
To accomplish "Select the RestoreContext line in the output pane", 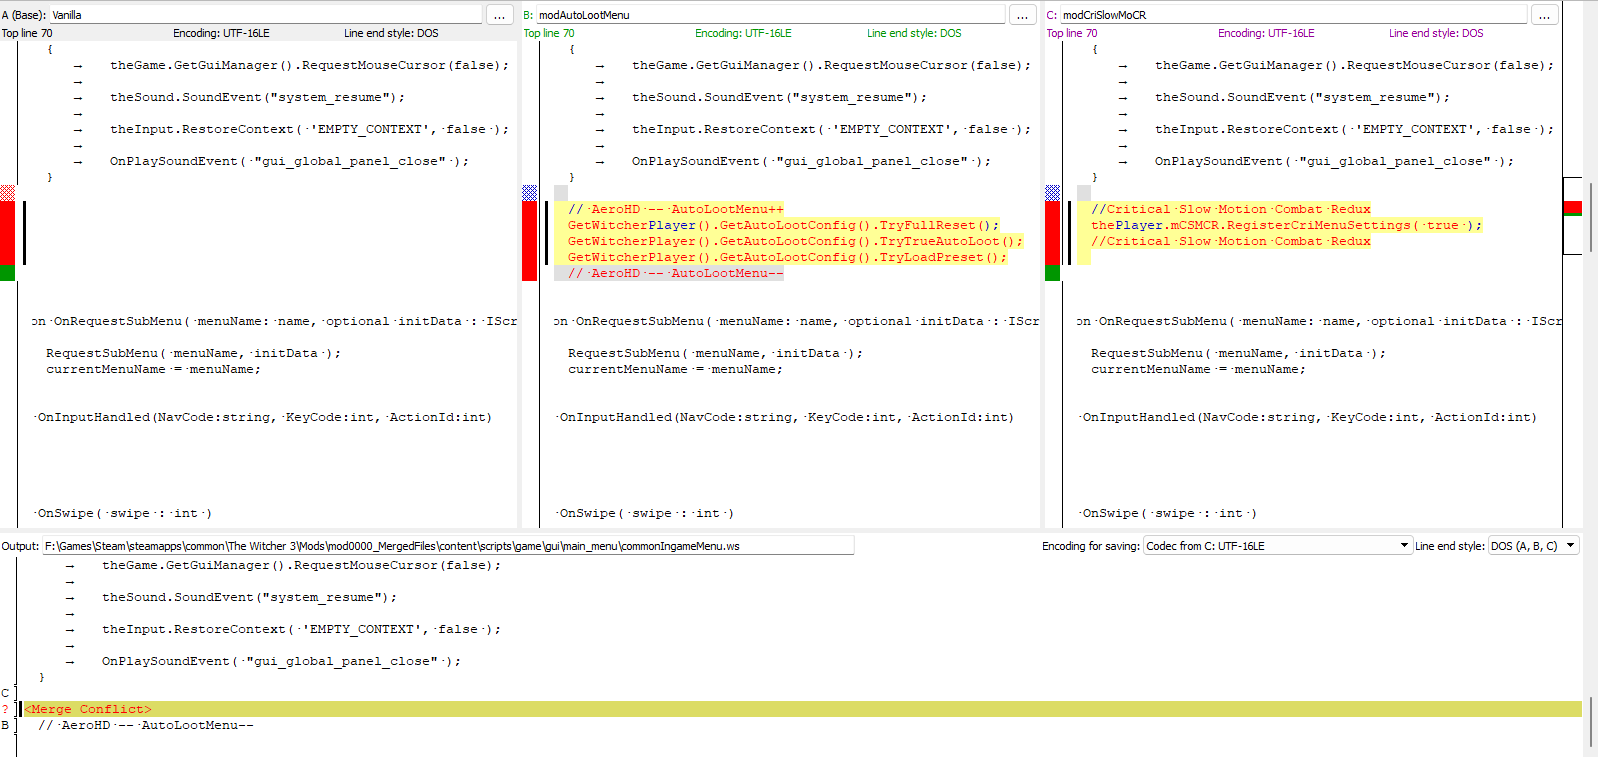I will click(x=302, y=629).
